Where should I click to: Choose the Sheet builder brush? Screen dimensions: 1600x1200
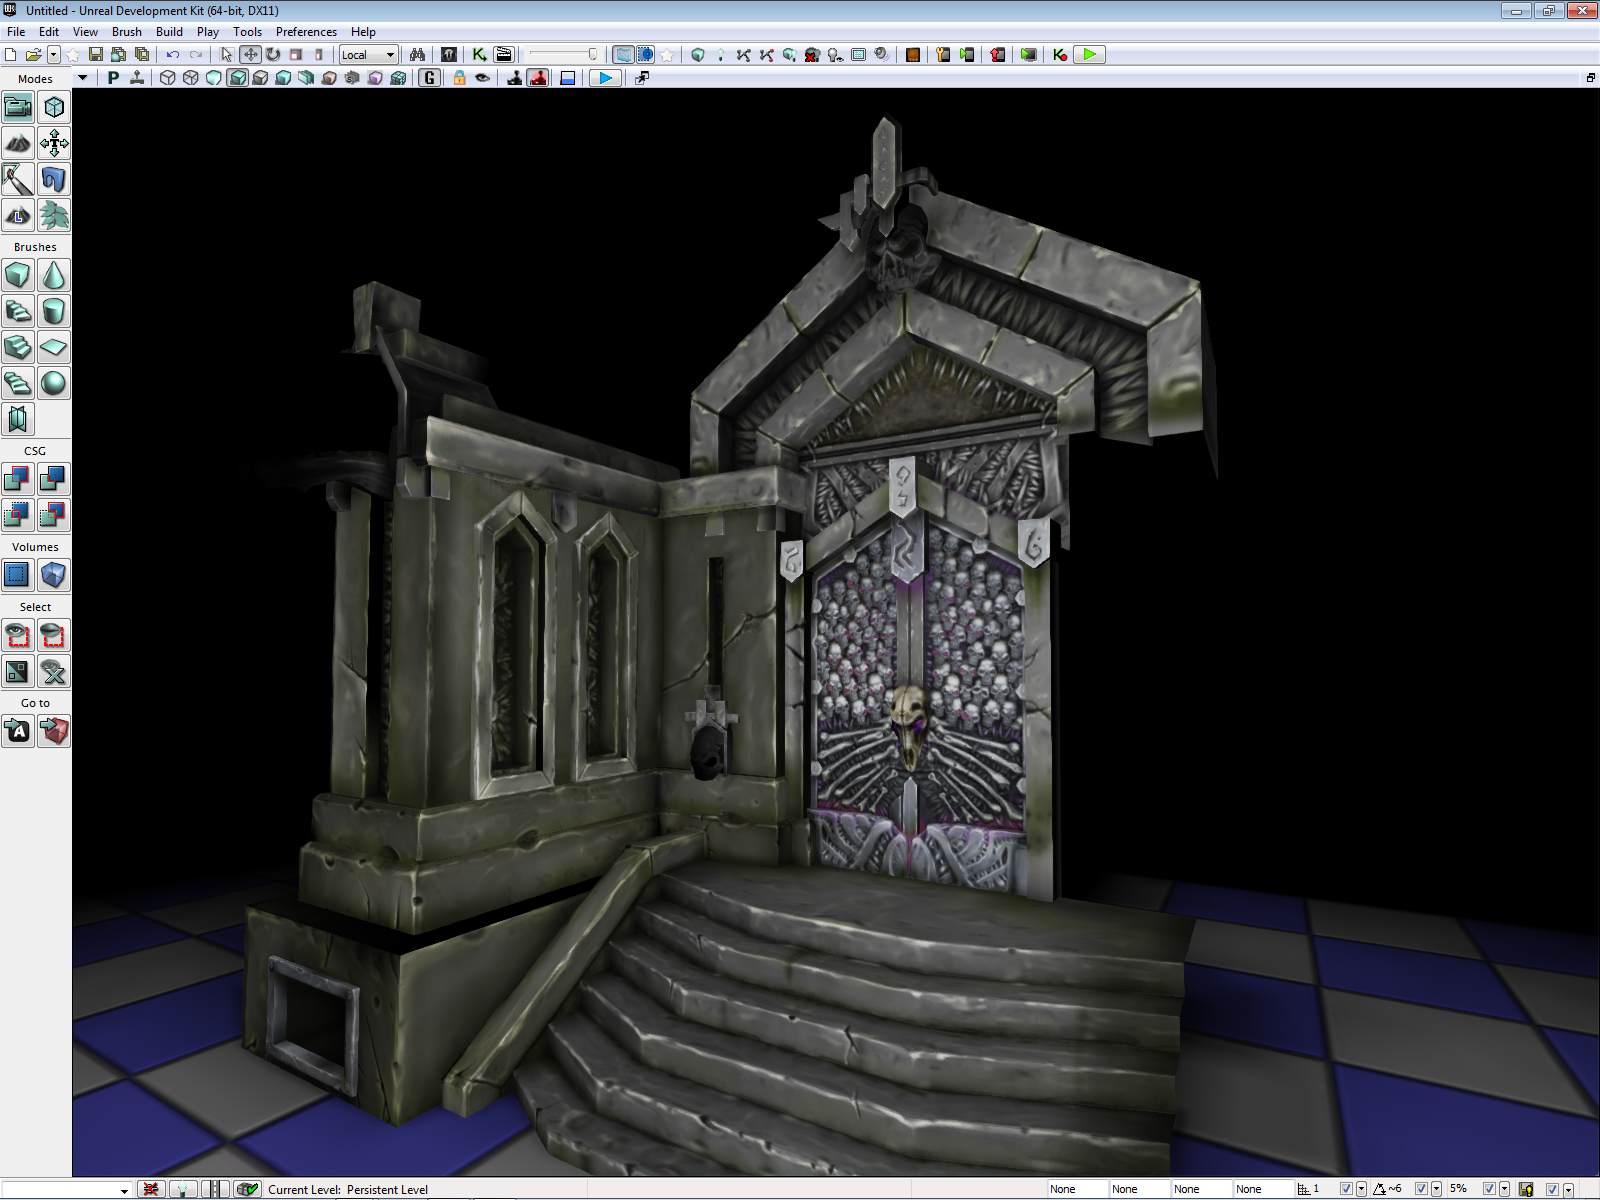54,347
